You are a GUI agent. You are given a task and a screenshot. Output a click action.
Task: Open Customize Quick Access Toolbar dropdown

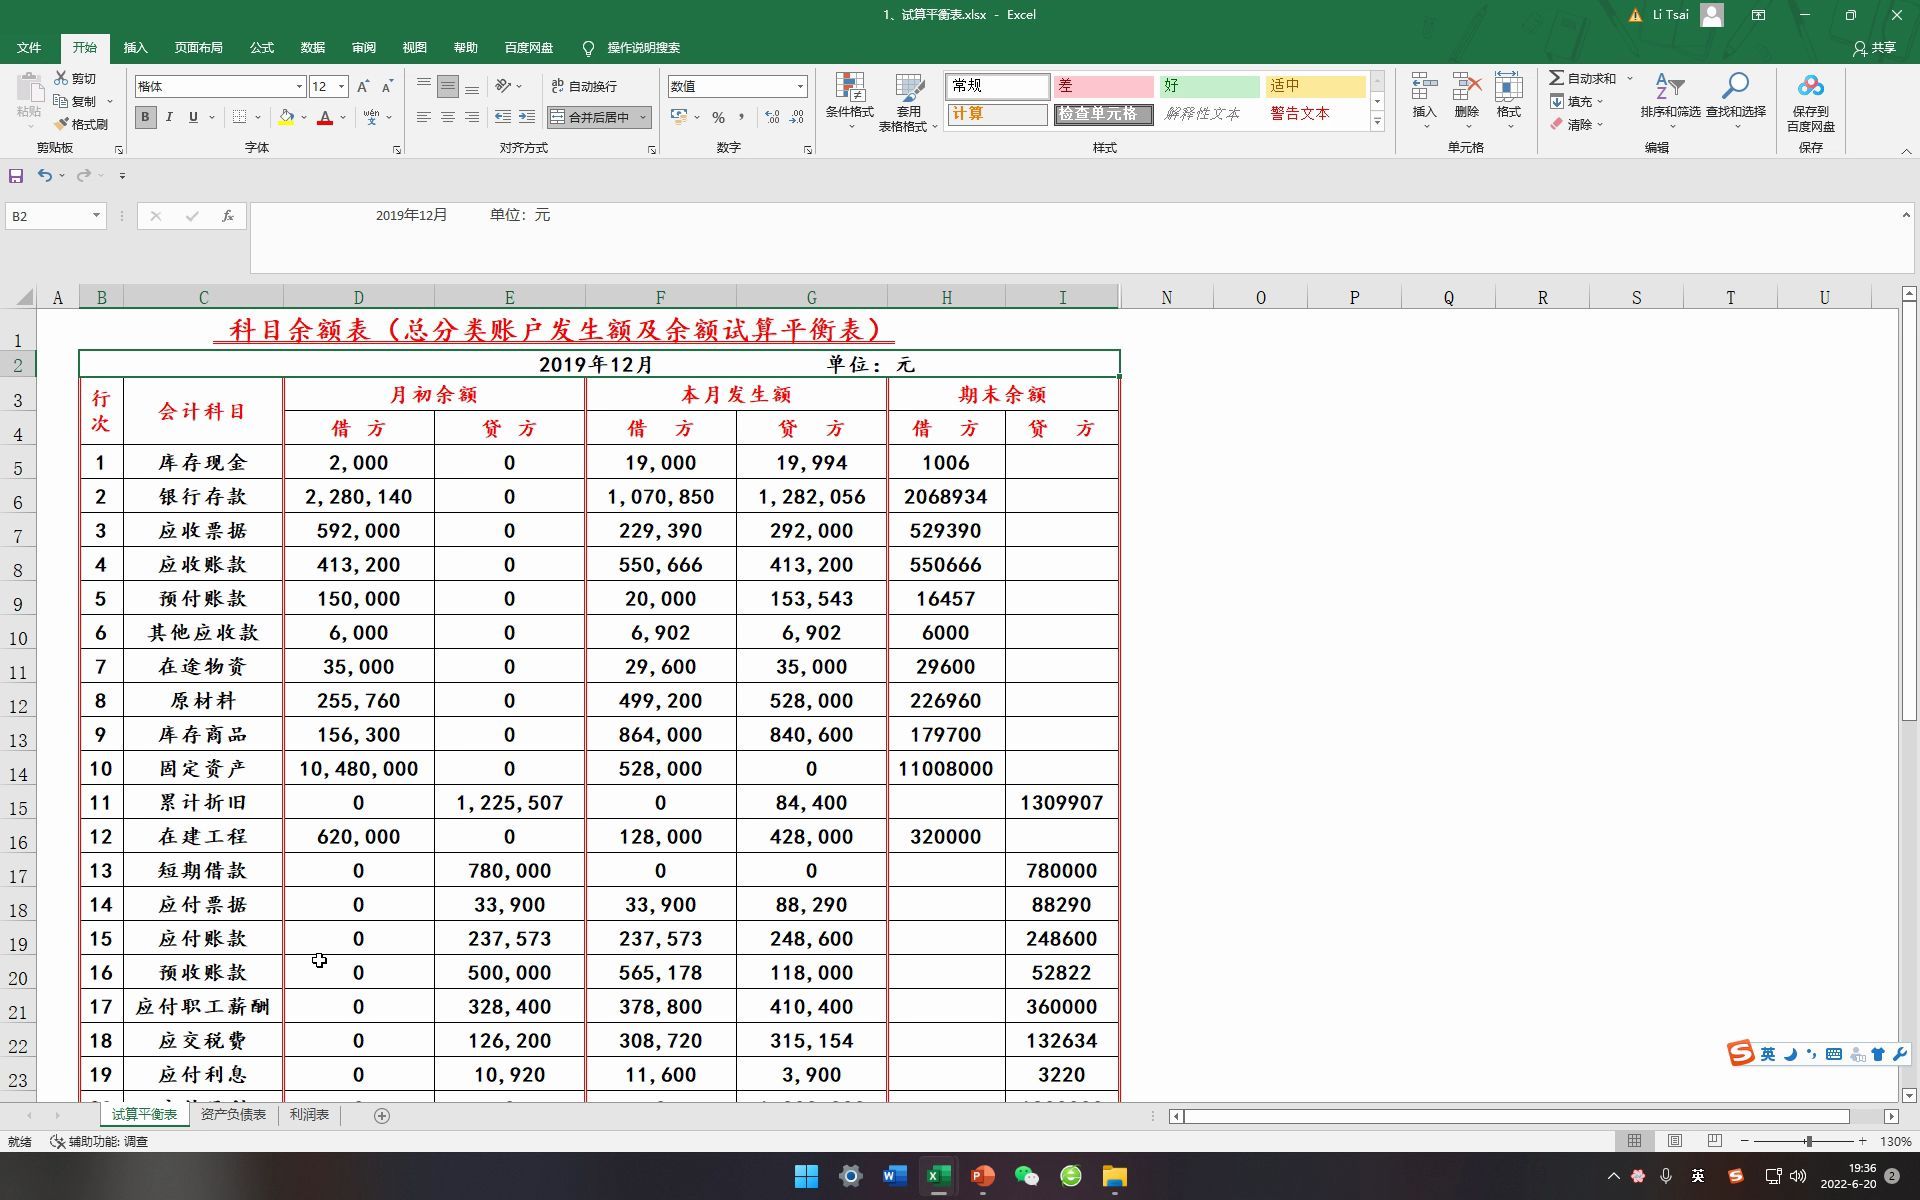coord(122,176)
